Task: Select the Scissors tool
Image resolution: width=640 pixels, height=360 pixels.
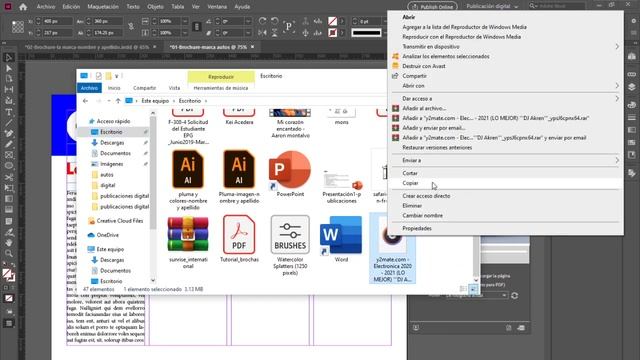Action: (9, 177)
